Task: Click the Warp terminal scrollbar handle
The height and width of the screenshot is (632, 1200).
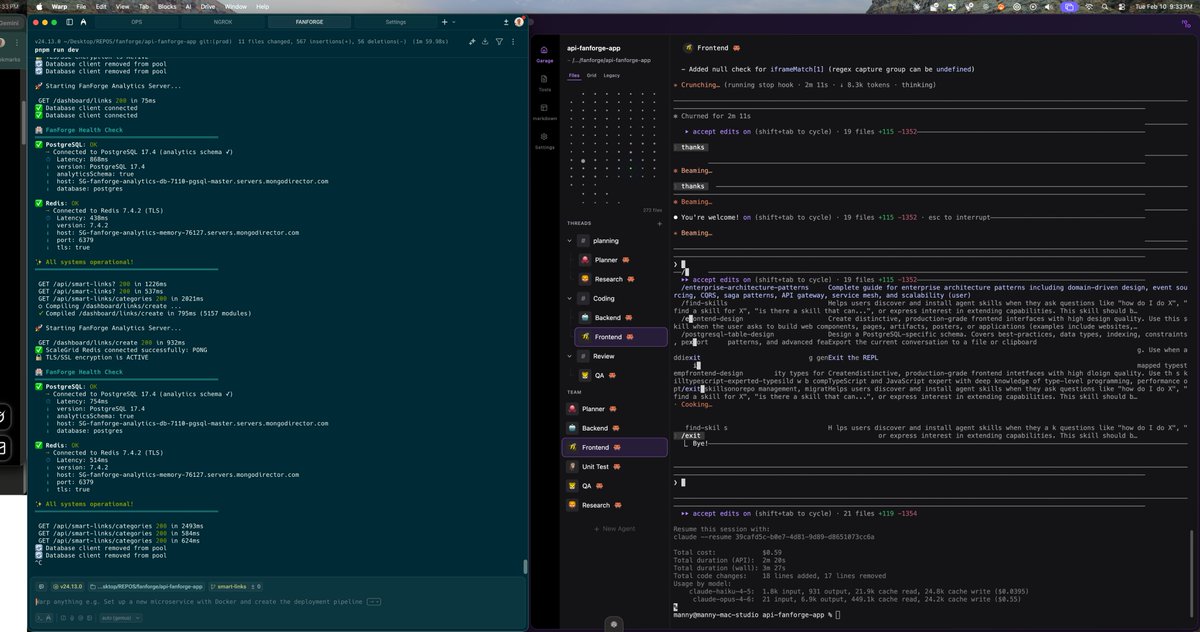Action: 525,567
